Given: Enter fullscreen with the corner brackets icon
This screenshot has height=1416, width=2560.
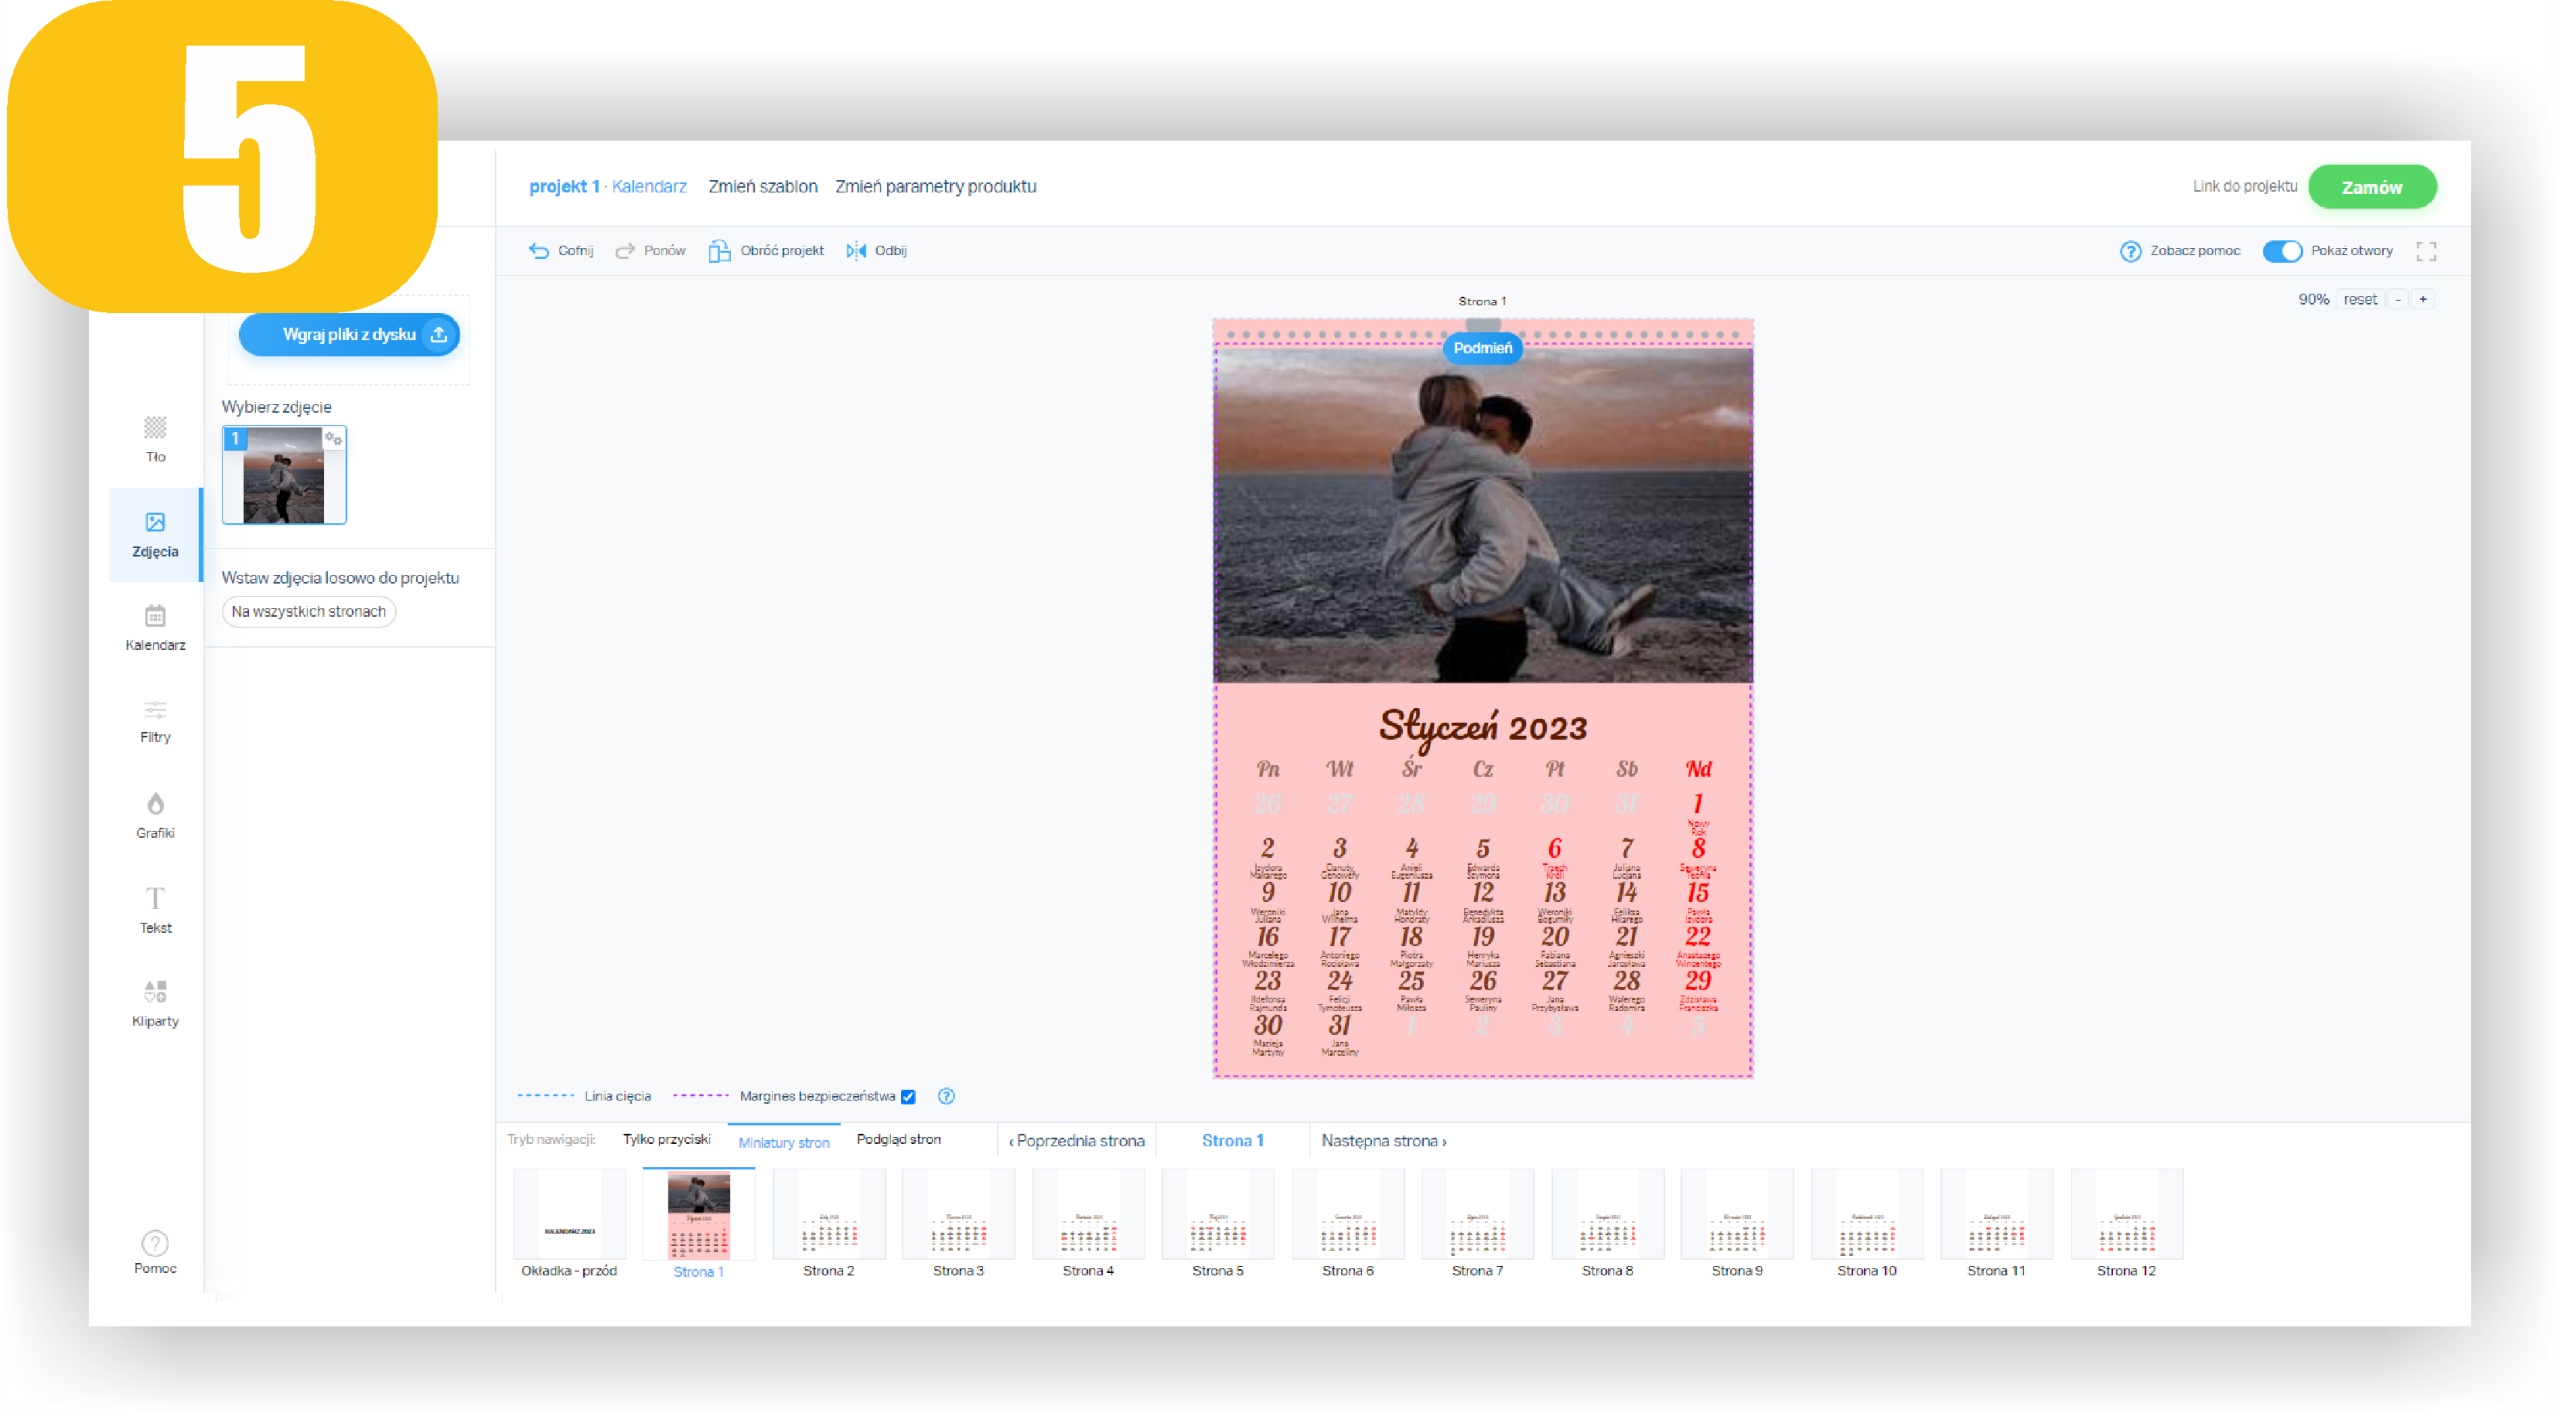Looking at the screenshot, I should click(x=2425, y=251).
